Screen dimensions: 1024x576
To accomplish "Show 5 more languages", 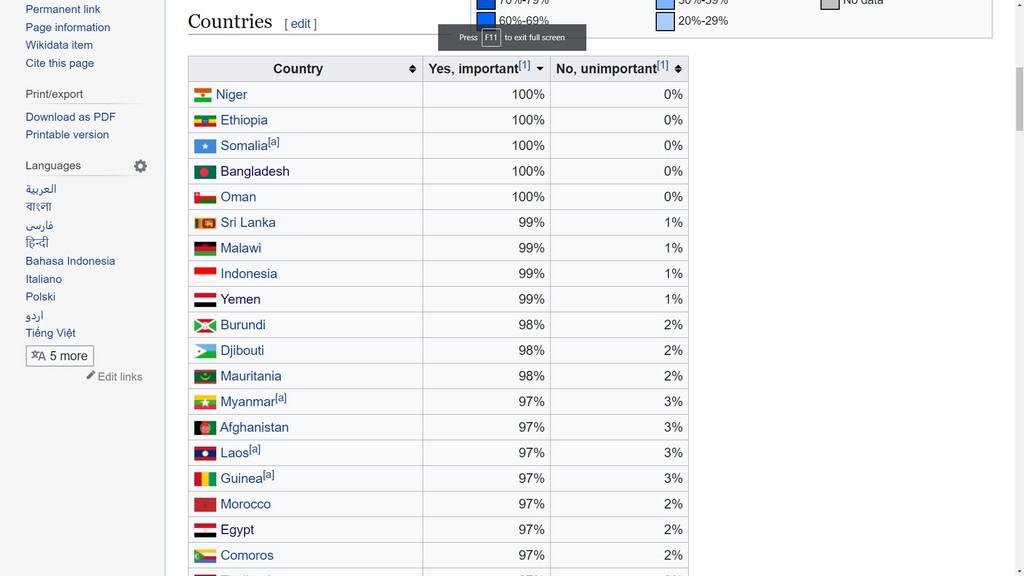I will pyautogui.click(x=60, y=356).
